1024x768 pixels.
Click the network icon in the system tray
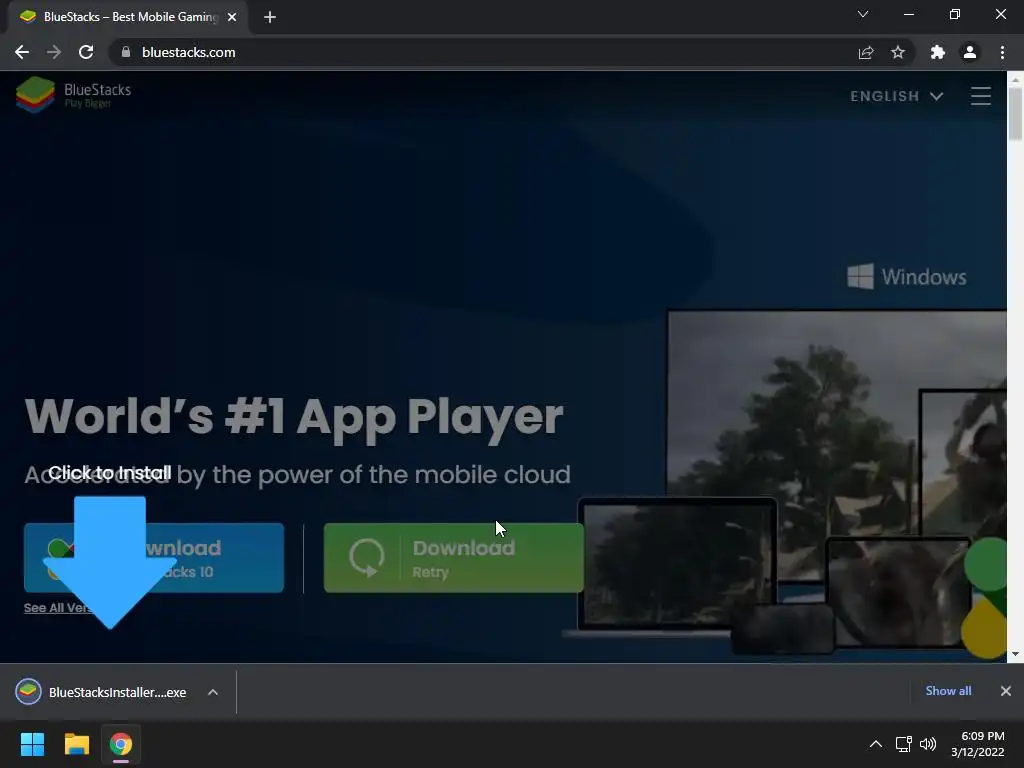click(903, 744)
